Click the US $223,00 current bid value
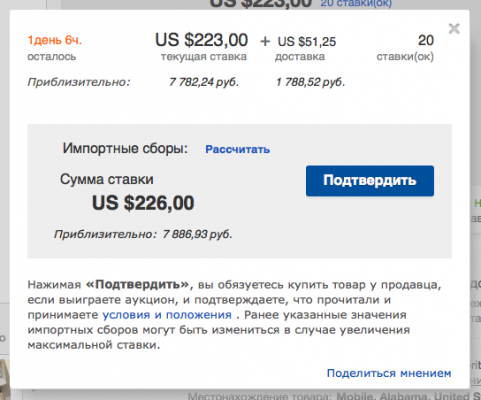Image resolution: width=481 pixels, height=400 pixels. [201, 40]
